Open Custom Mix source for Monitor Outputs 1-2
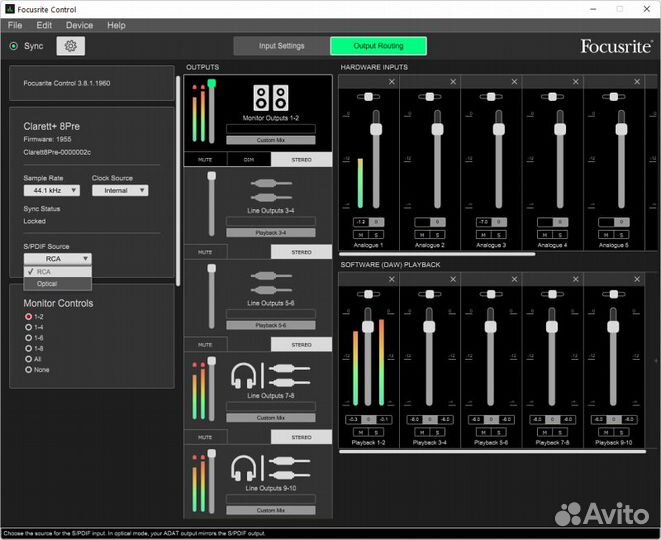 271,140
